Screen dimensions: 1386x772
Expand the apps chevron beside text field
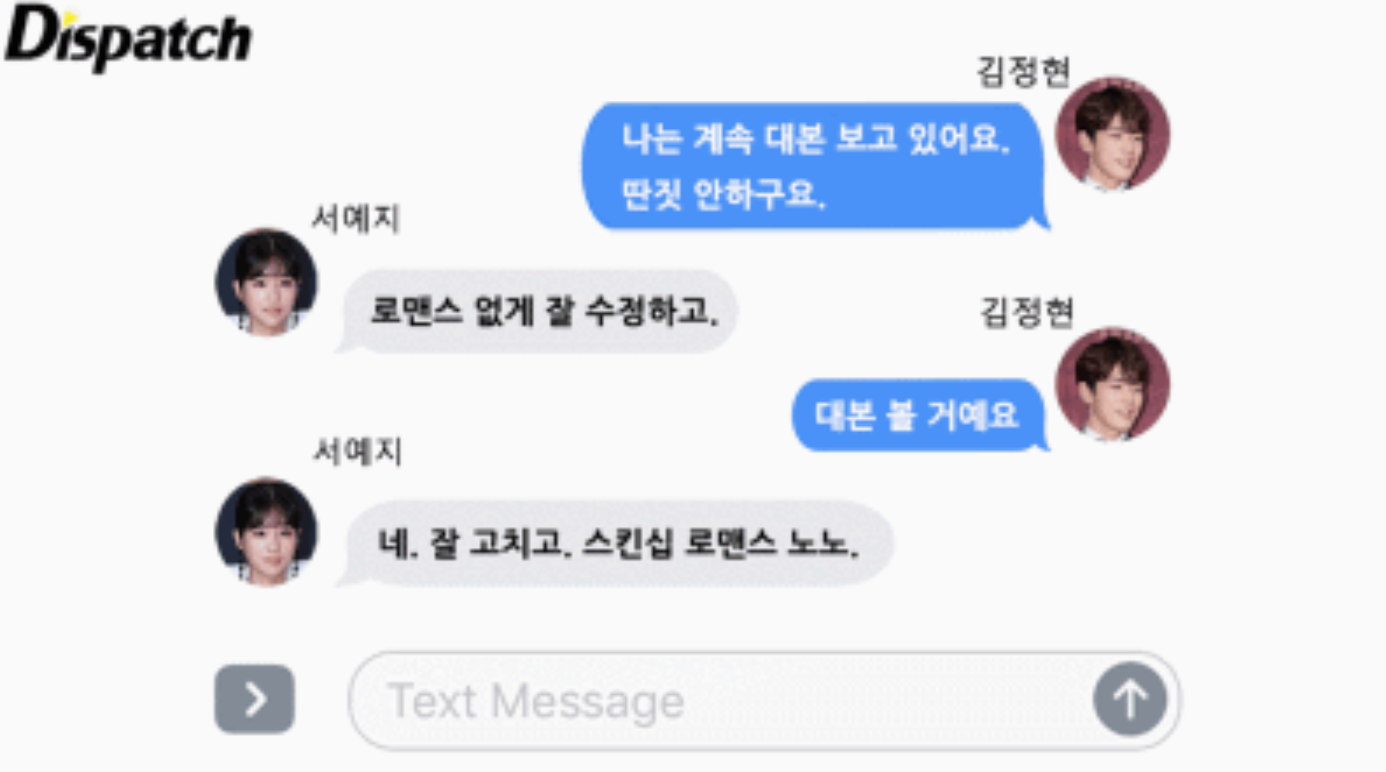pos(254,699)
